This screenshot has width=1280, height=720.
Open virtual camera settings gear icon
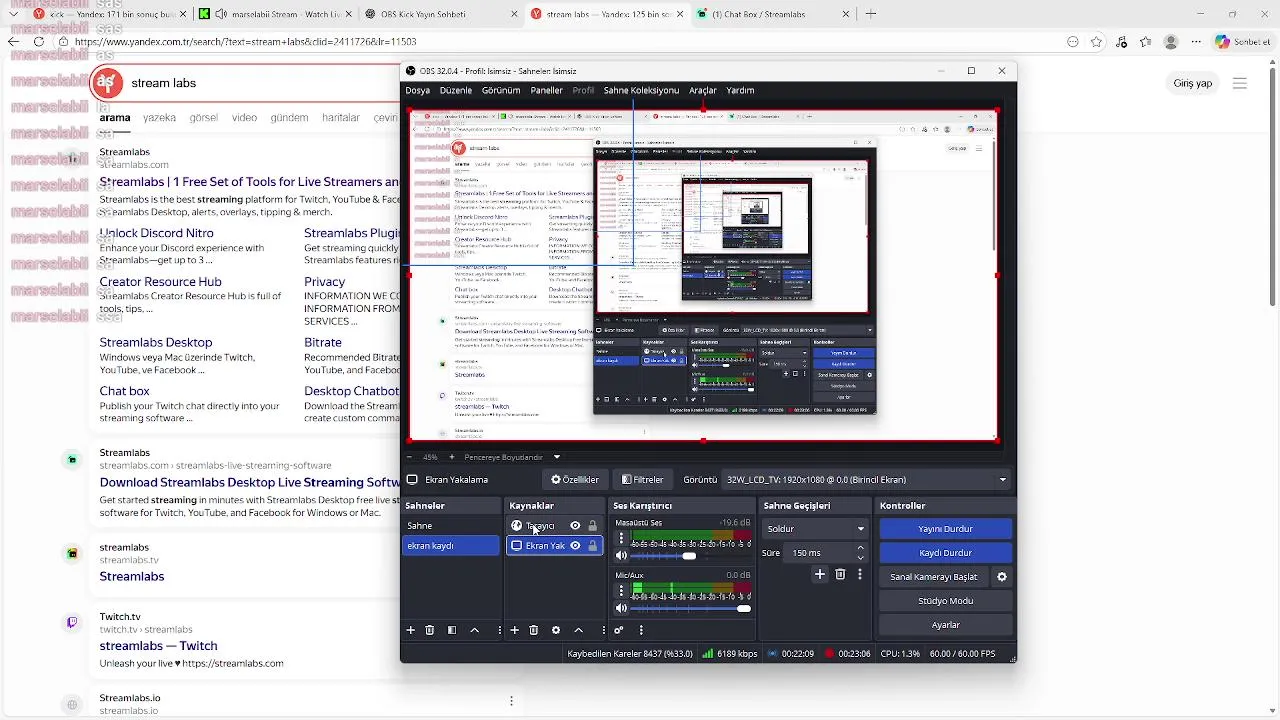1002,577
